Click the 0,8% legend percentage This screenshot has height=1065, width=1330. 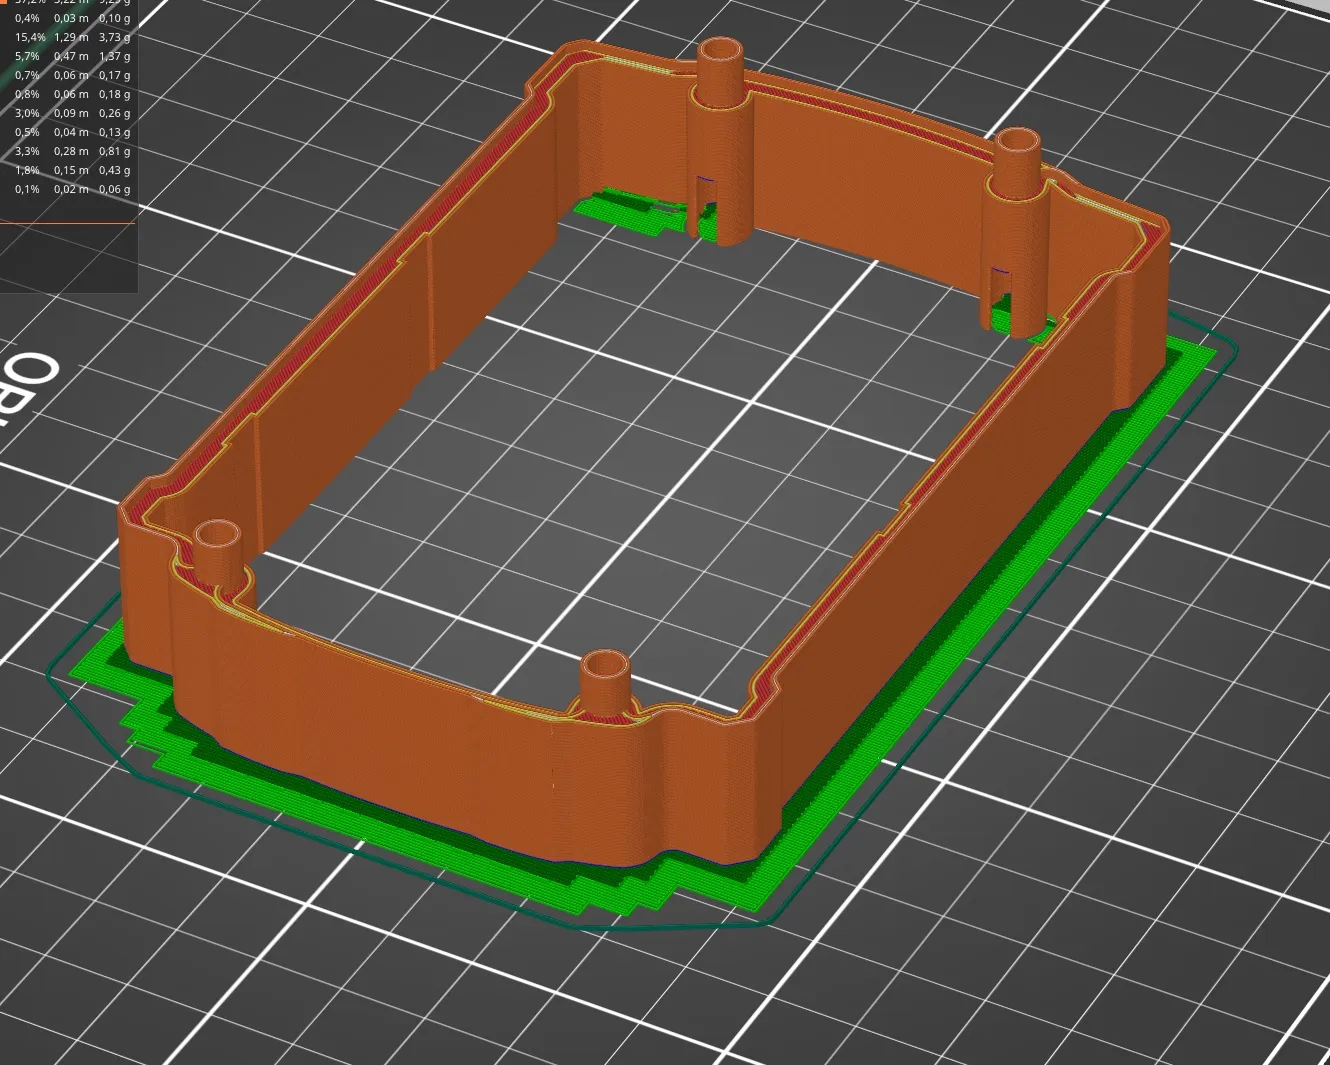[27, 94]
